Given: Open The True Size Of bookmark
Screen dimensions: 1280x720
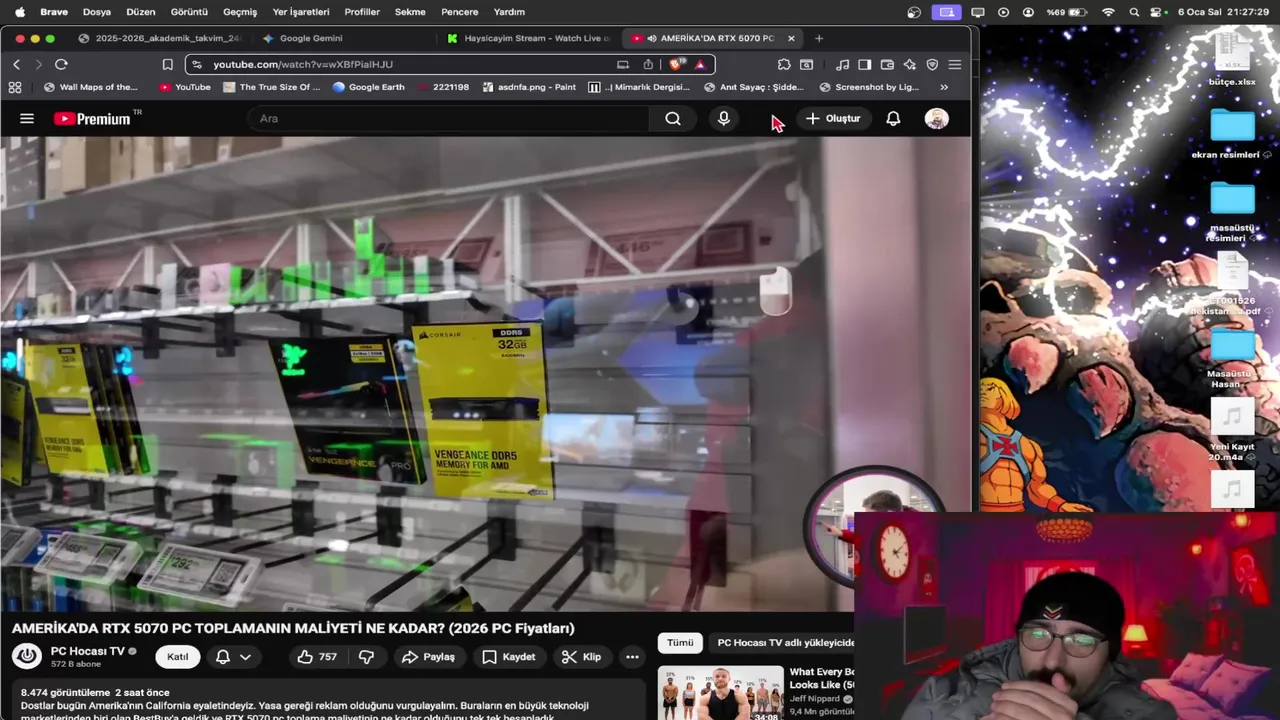Looking at the screenshot, I should coord(272,87).
